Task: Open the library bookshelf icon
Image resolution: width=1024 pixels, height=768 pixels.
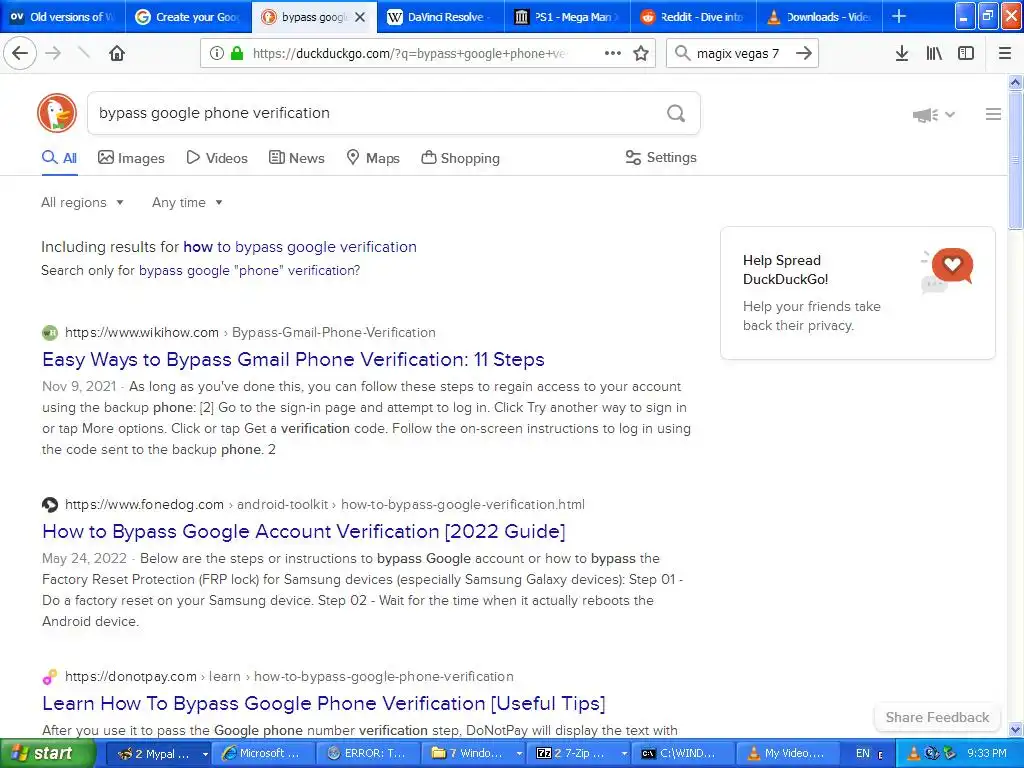Action: [934, 53]
